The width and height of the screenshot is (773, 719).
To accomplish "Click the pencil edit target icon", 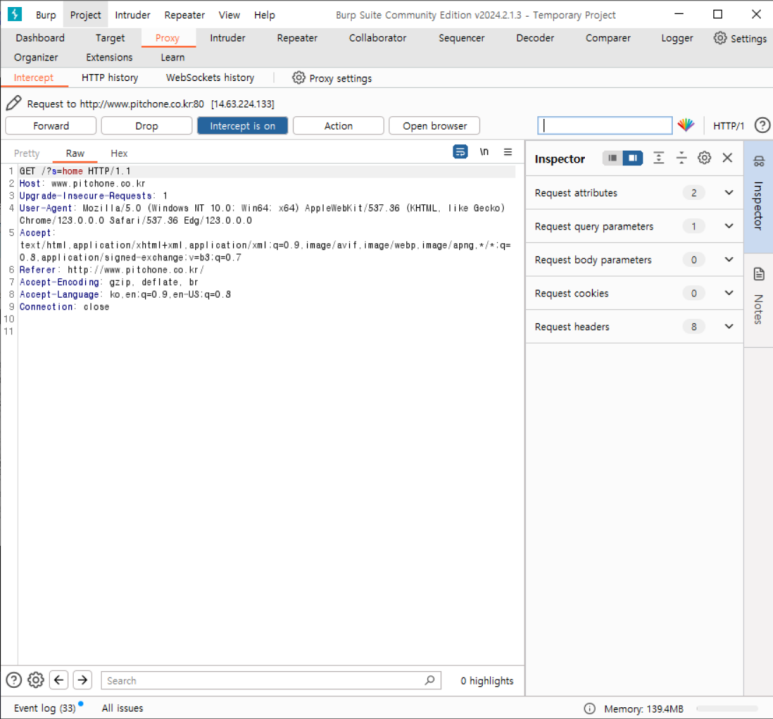I will tap(14, 103).
